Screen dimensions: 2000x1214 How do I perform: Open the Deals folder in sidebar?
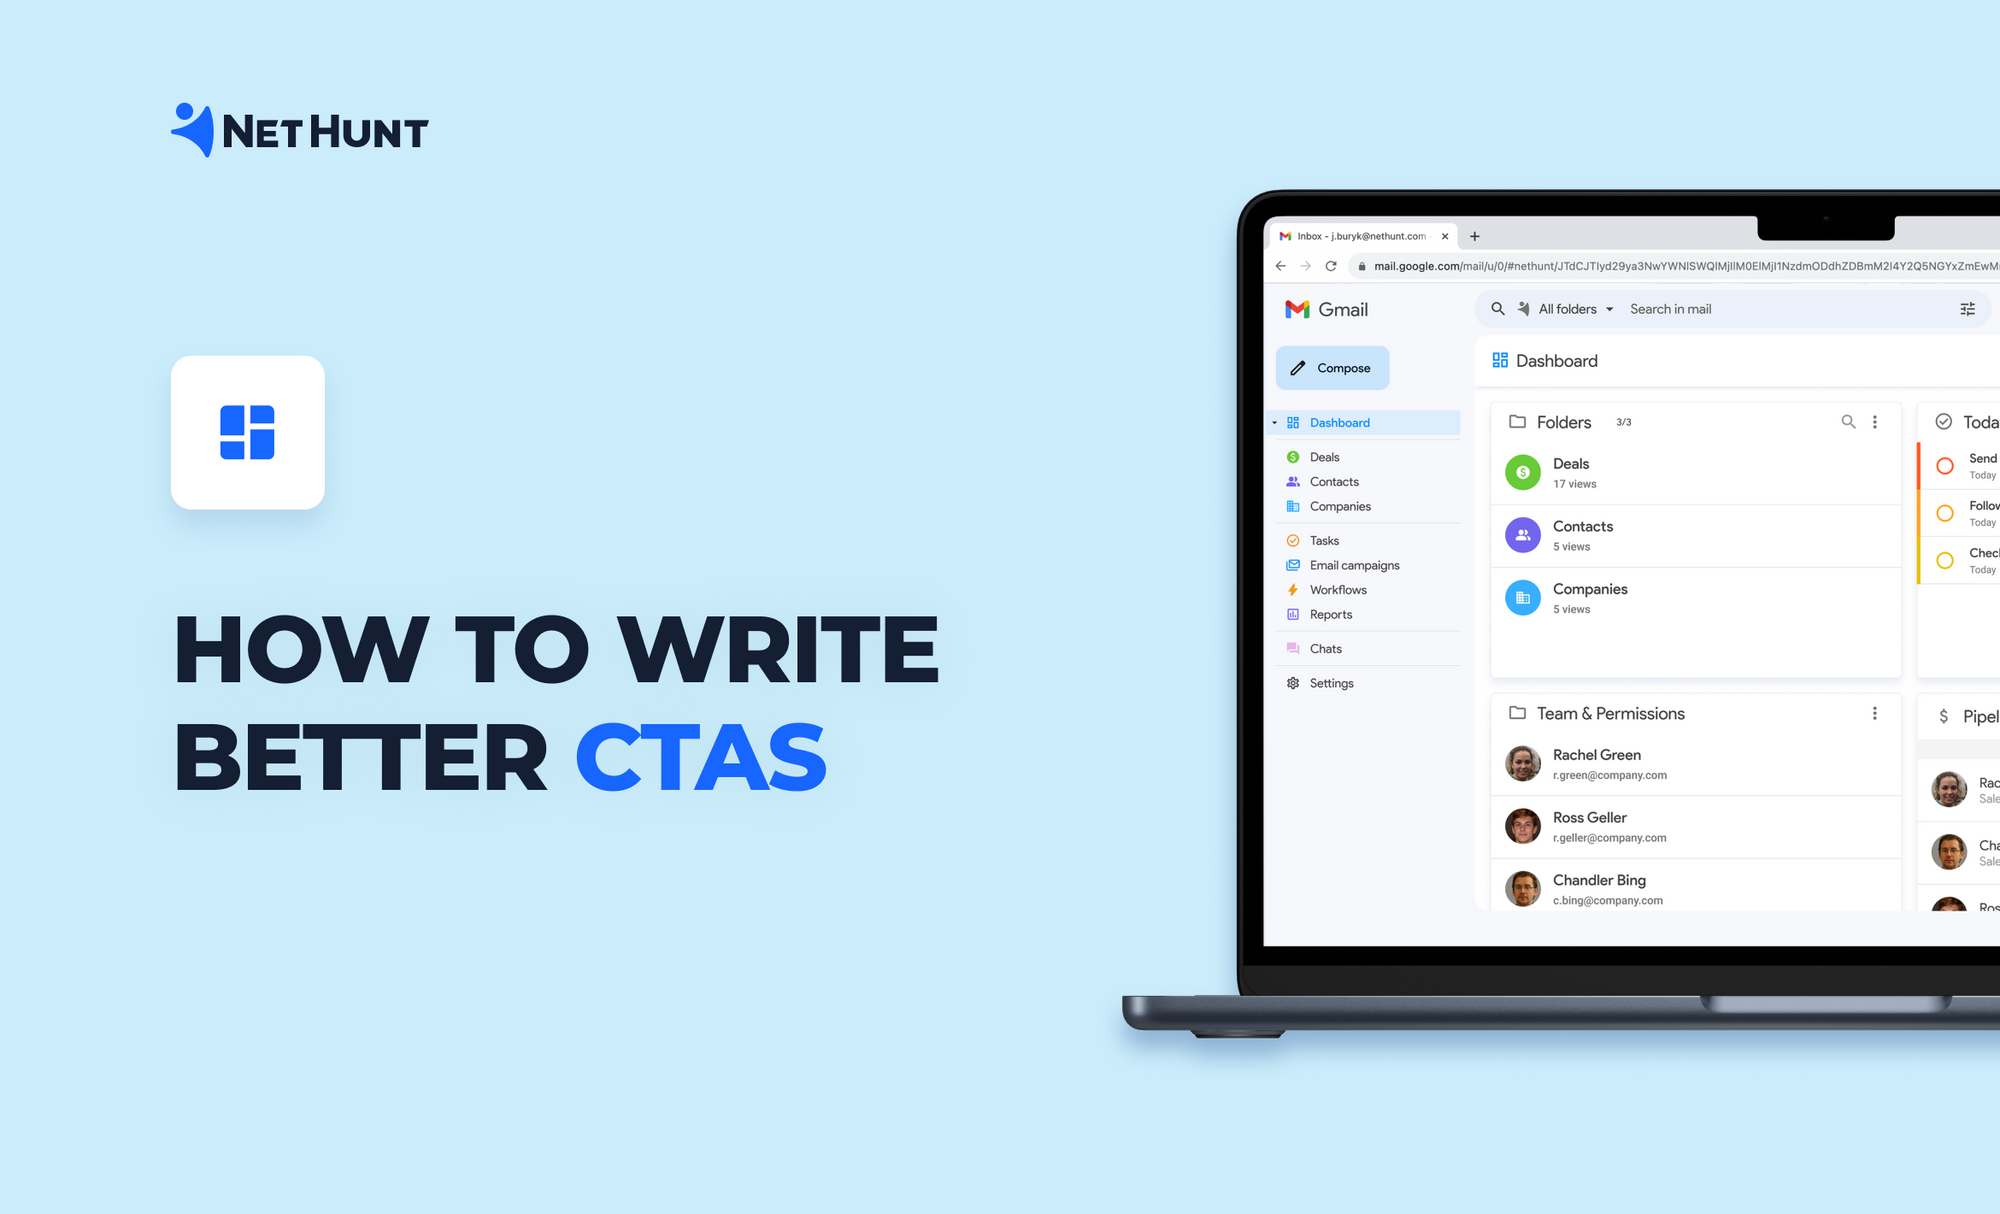[x=1323, y=457]
